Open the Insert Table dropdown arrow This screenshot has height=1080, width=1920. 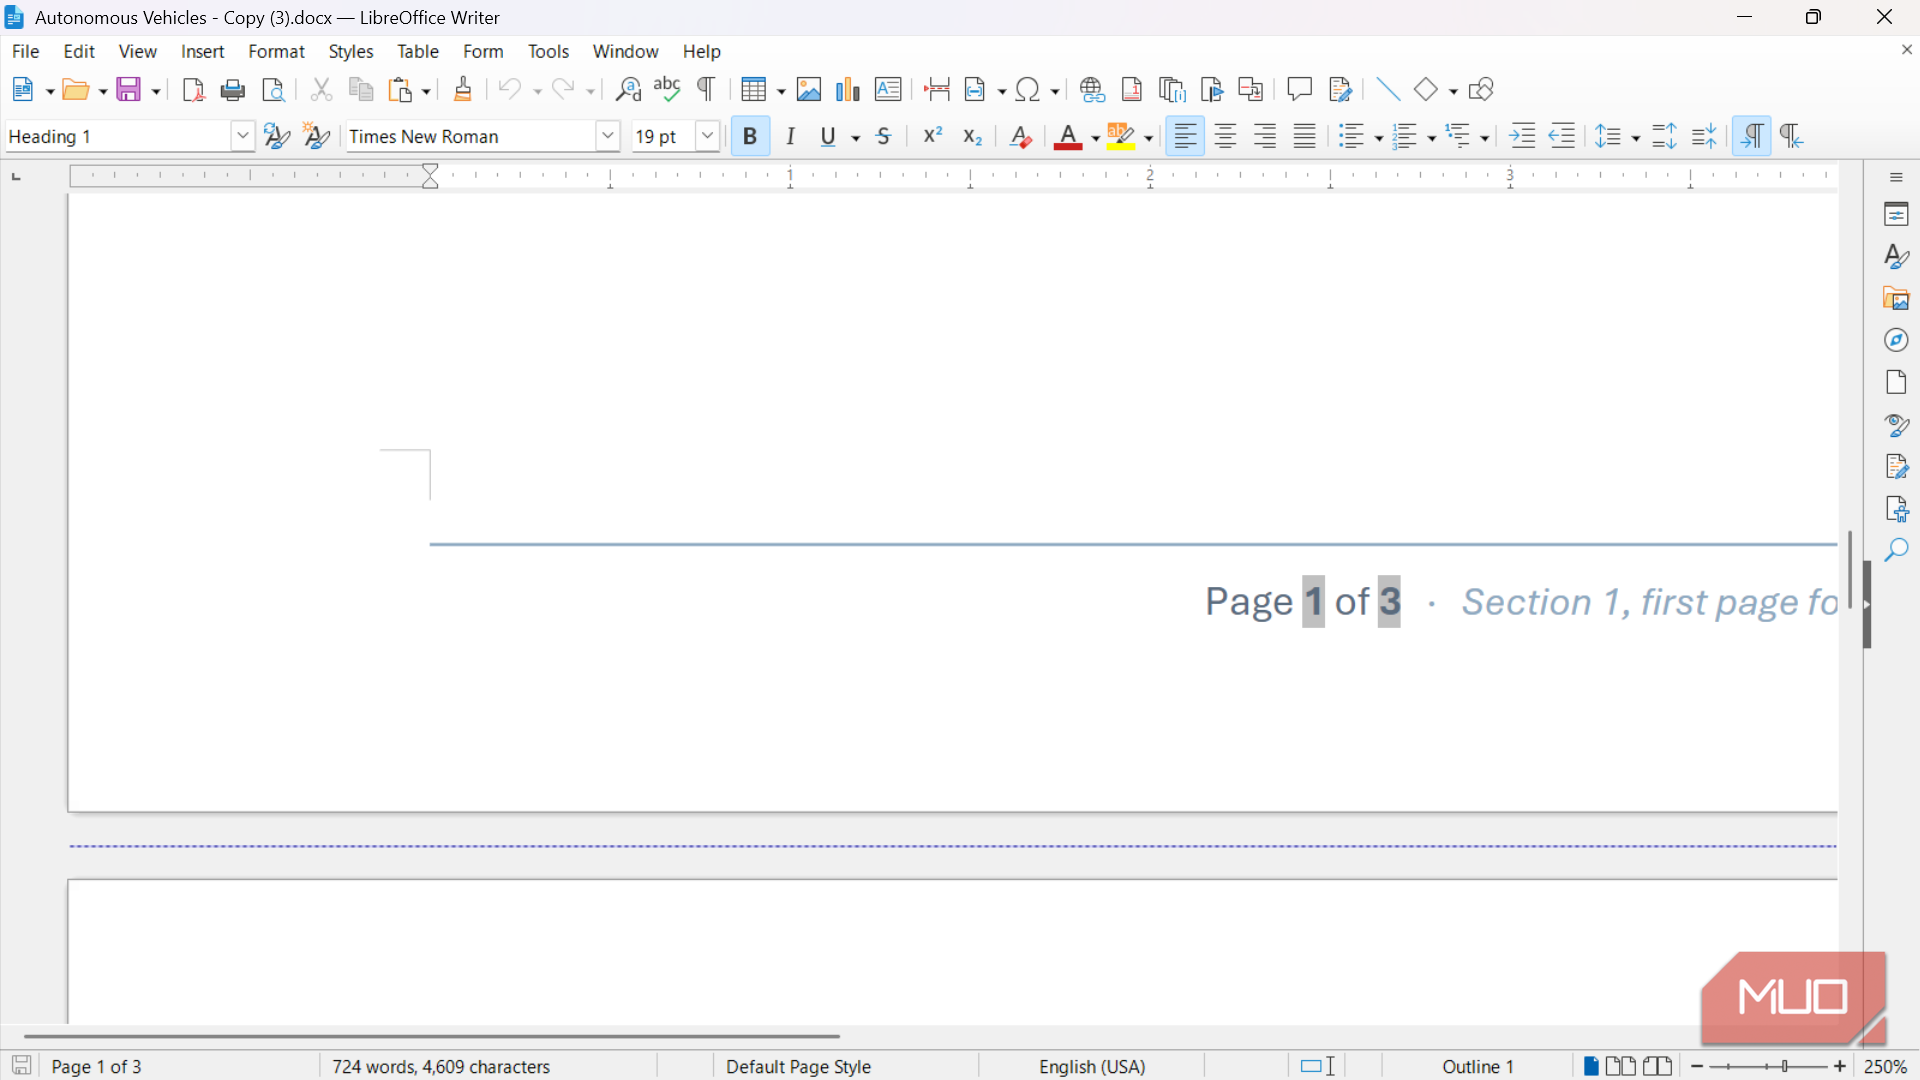click(x=781, y=91)
